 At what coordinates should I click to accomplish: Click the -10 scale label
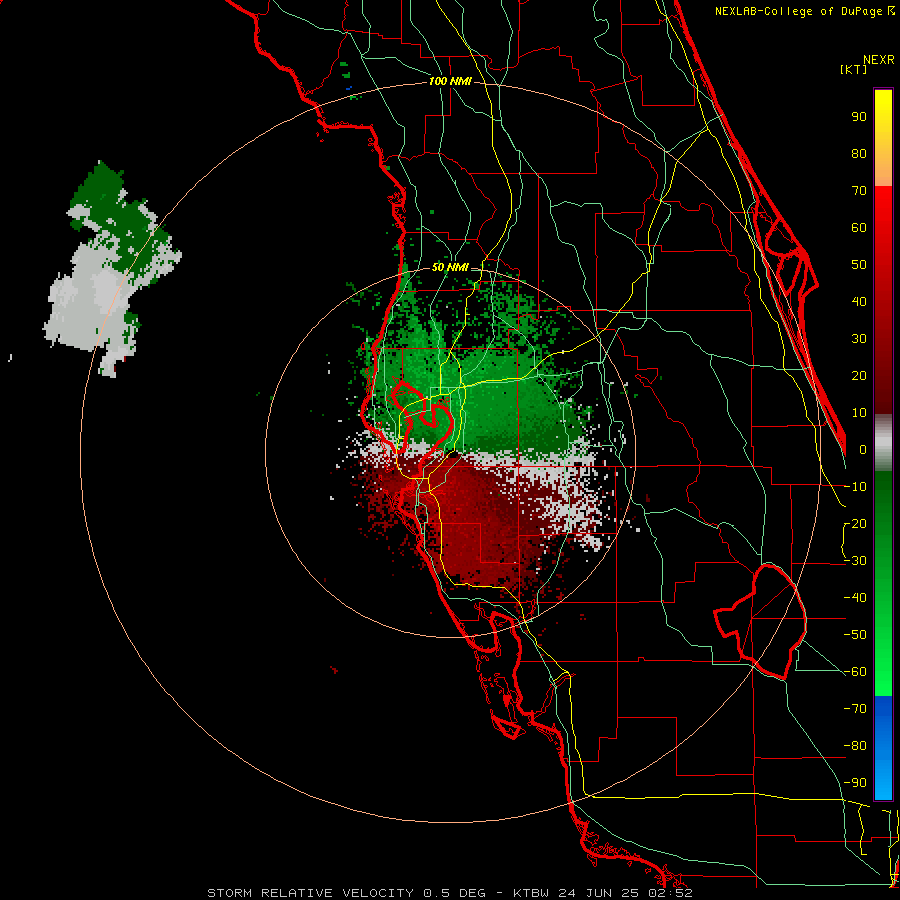tap(855, 487)
